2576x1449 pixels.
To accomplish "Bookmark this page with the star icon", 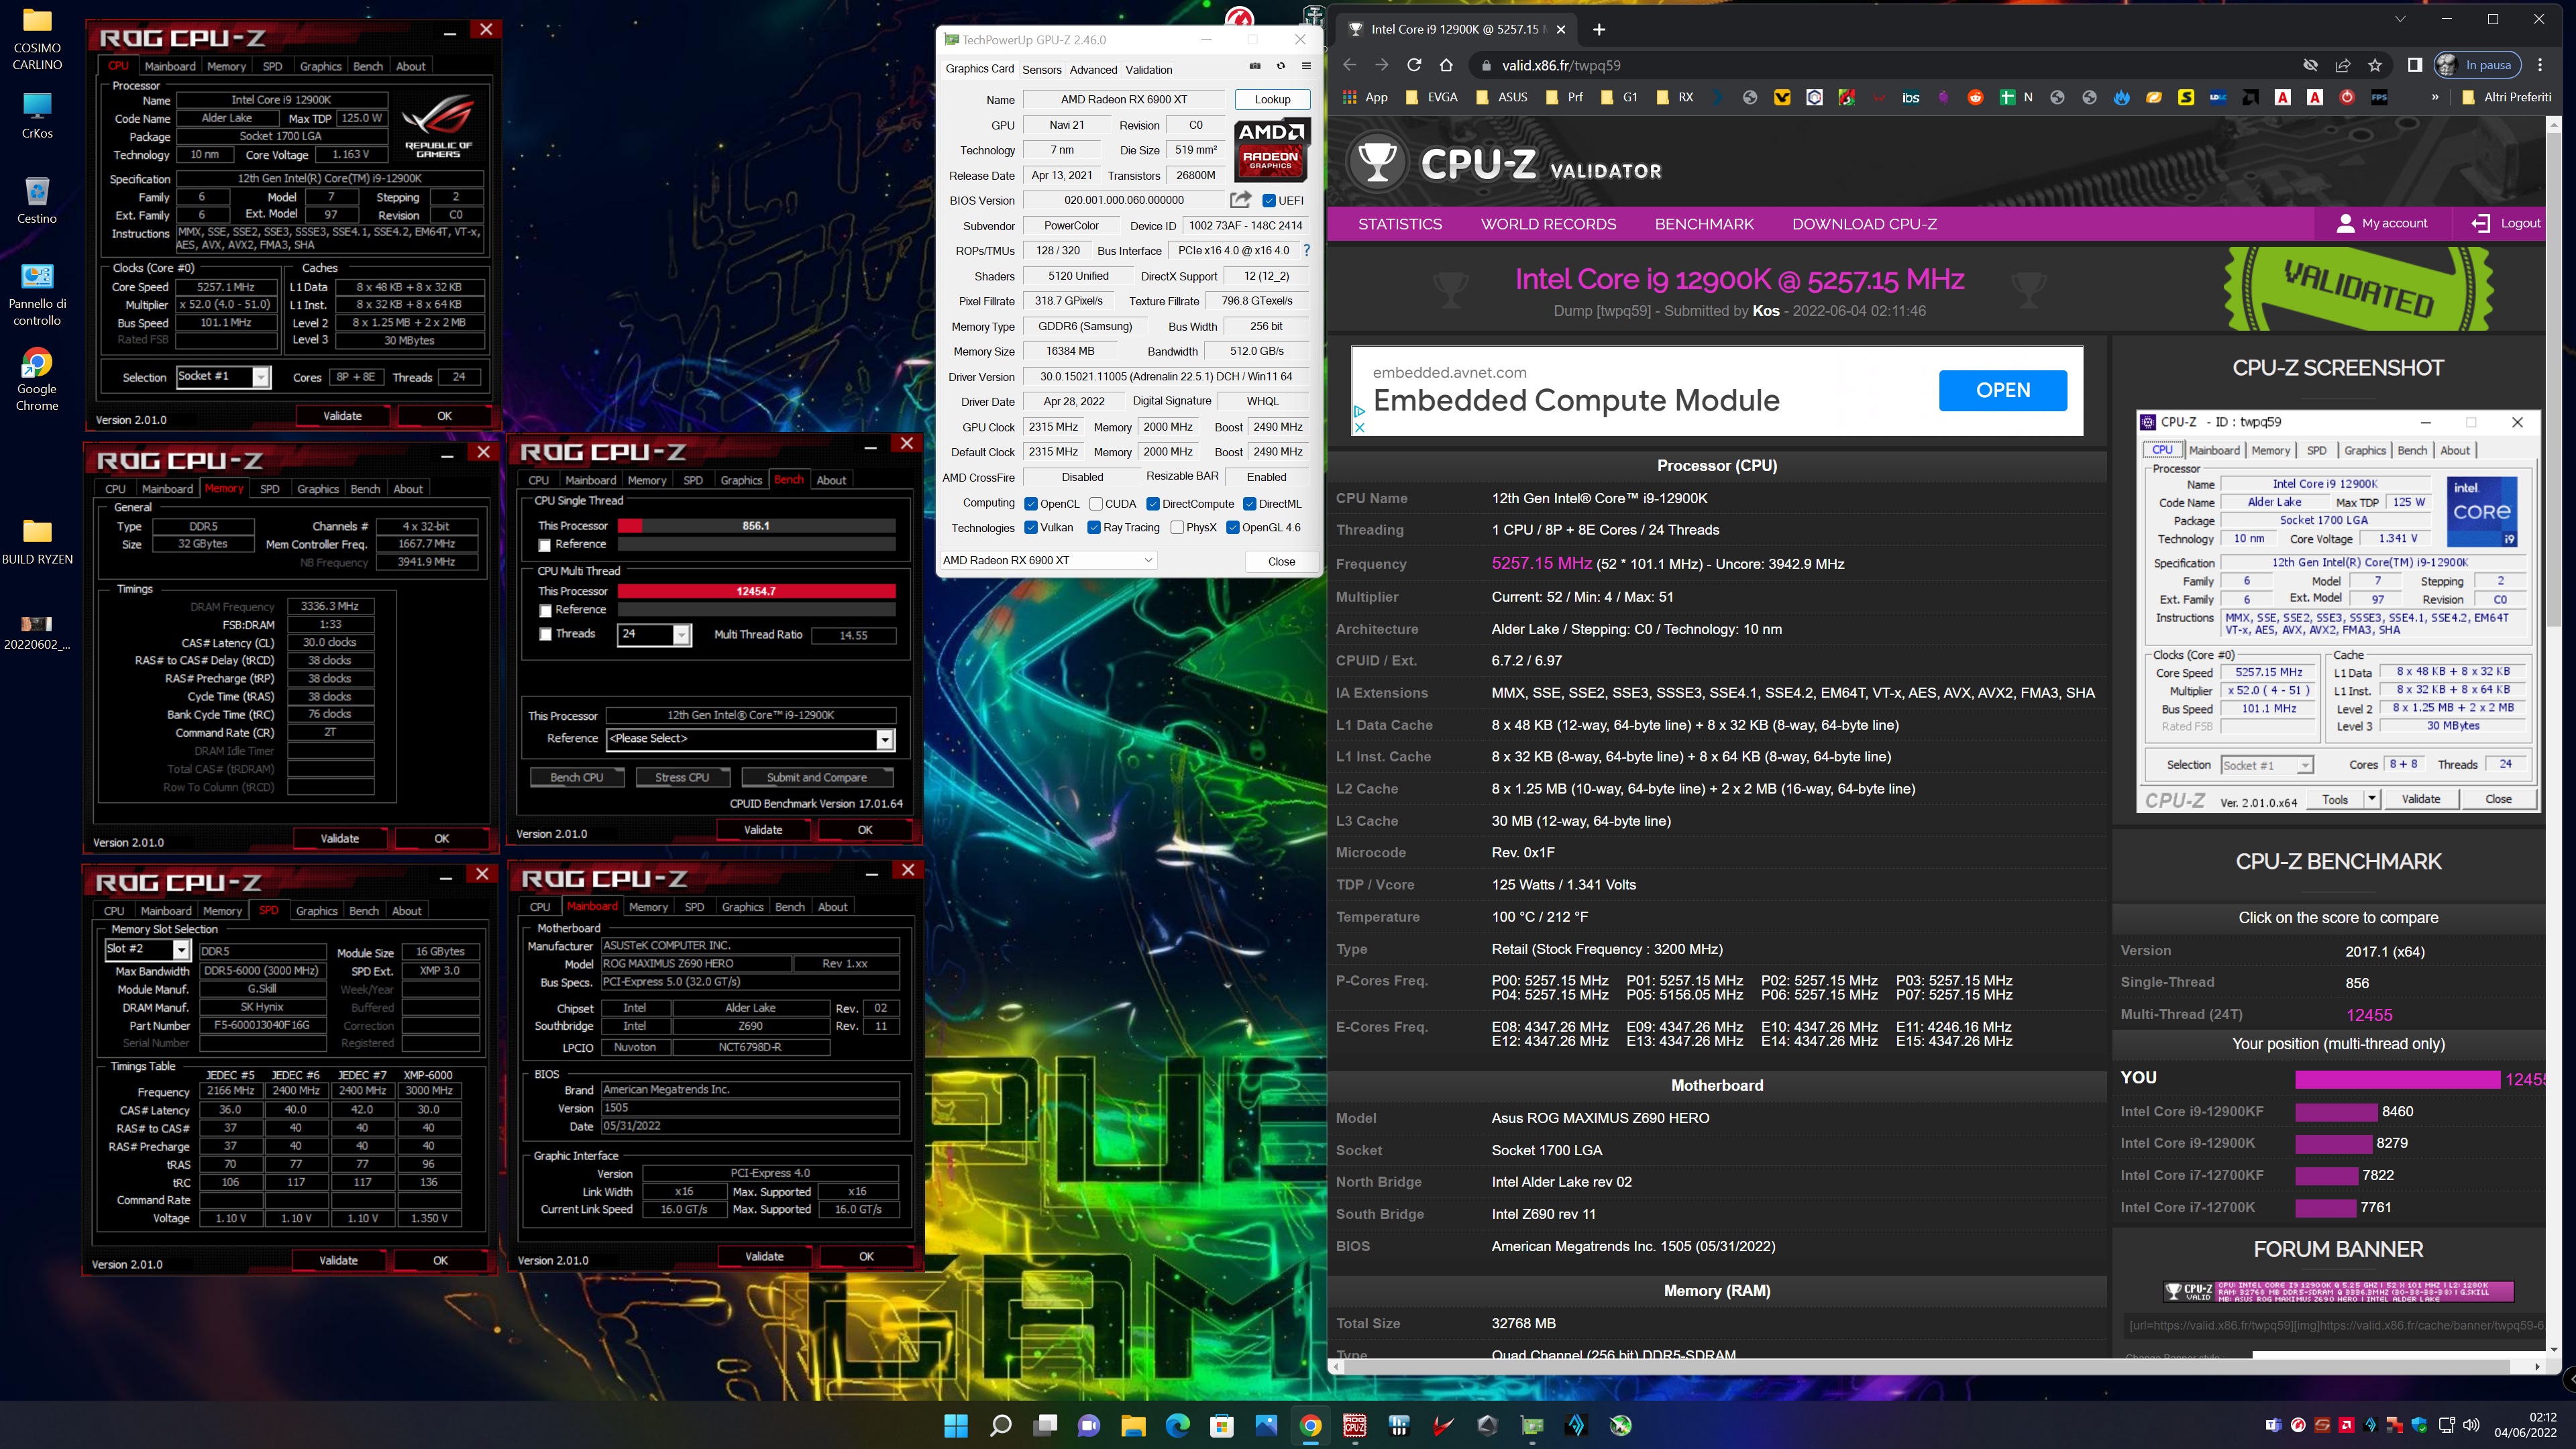I will 2375,65.
